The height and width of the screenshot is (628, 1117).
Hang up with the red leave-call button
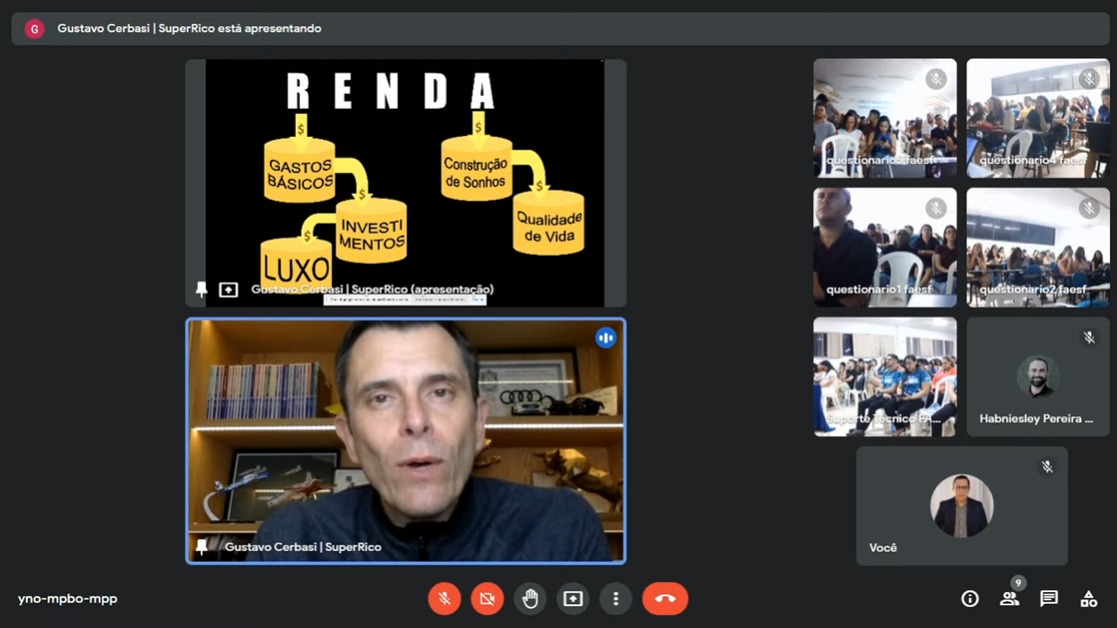(x=665, y=599)
